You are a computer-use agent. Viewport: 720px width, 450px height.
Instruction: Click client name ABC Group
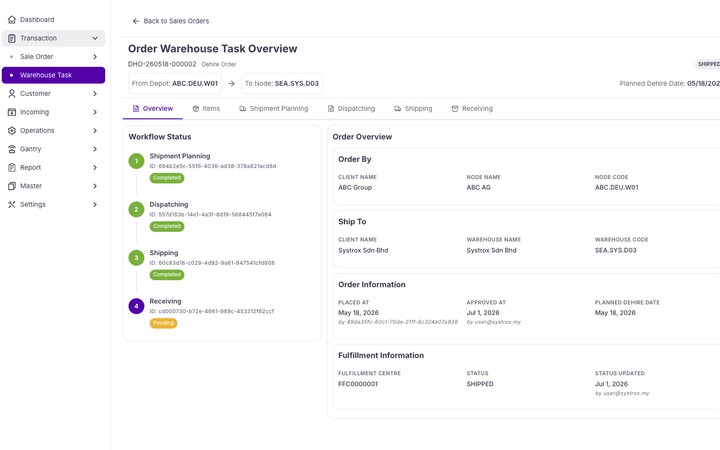pyautogui.click(x=355, y=187)
